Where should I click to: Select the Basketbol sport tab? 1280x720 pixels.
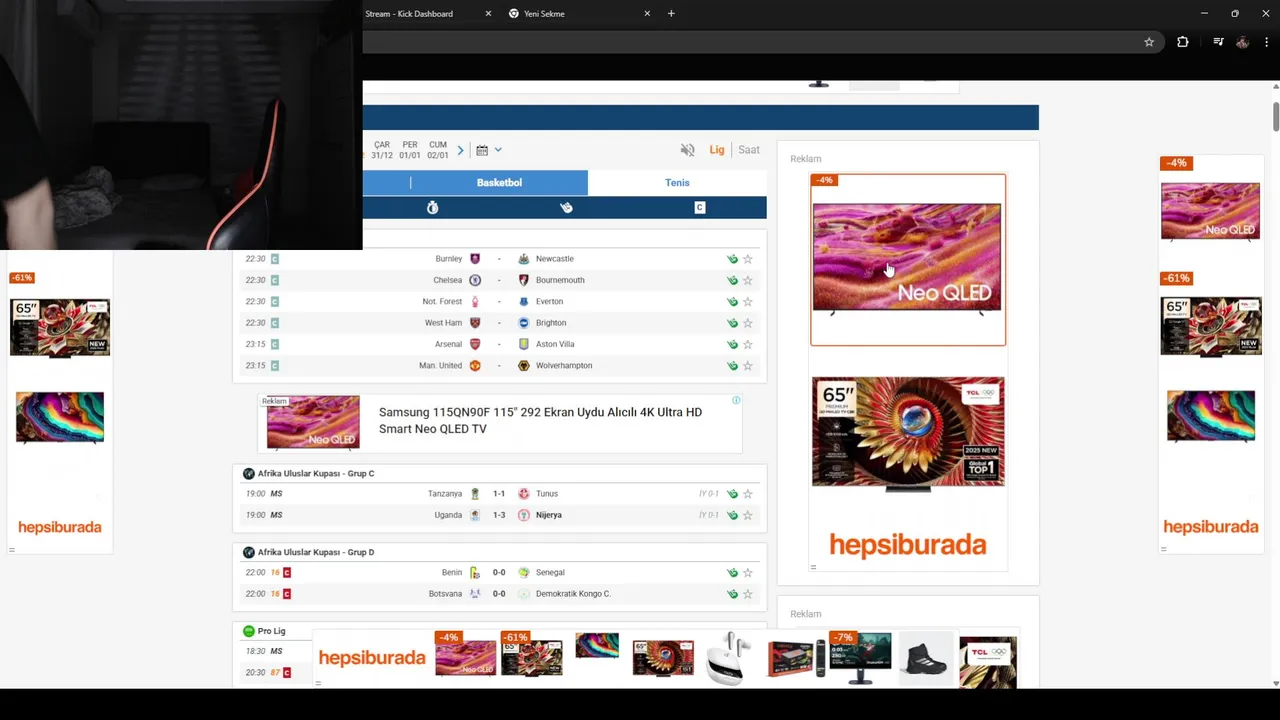coord(499,182)
